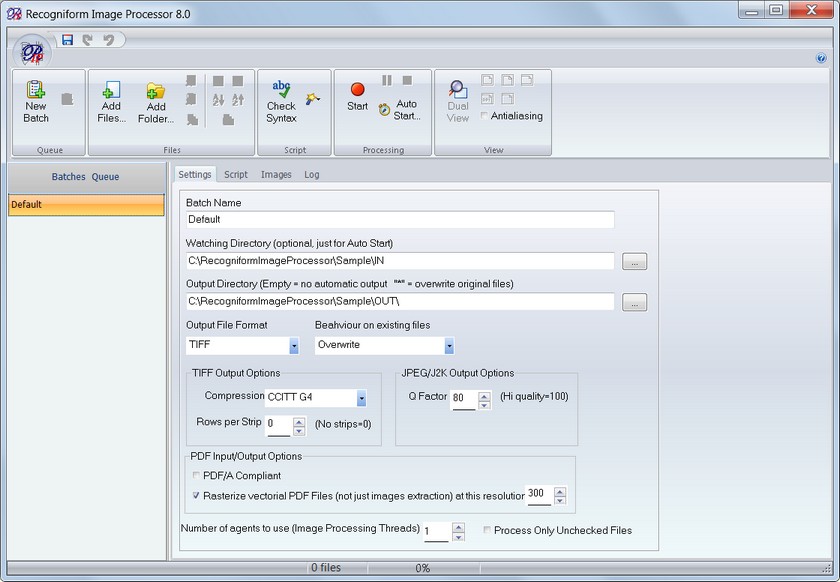Screen dimensions: 840x582
Task: Click Add Folder in the Files group
Action: 156,103
